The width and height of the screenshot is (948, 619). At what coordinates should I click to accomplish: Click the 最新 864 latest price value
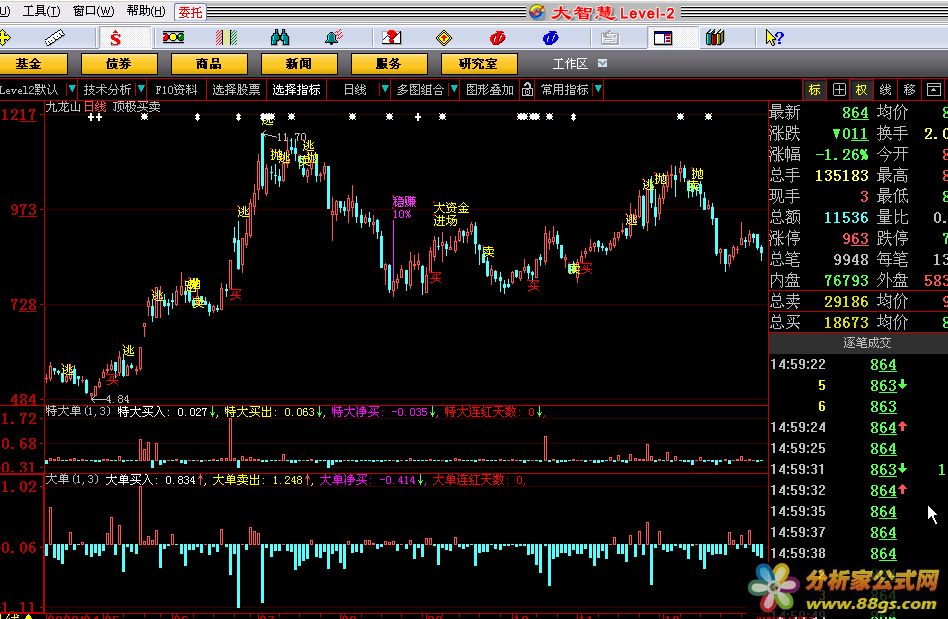click(855, 112)
